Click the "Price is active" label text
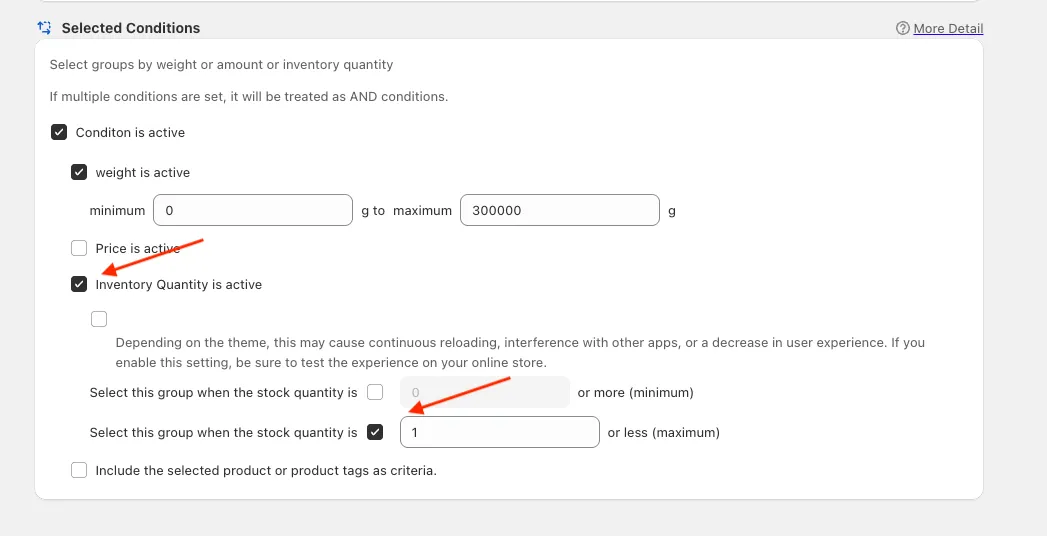 (x=137, y=248)
